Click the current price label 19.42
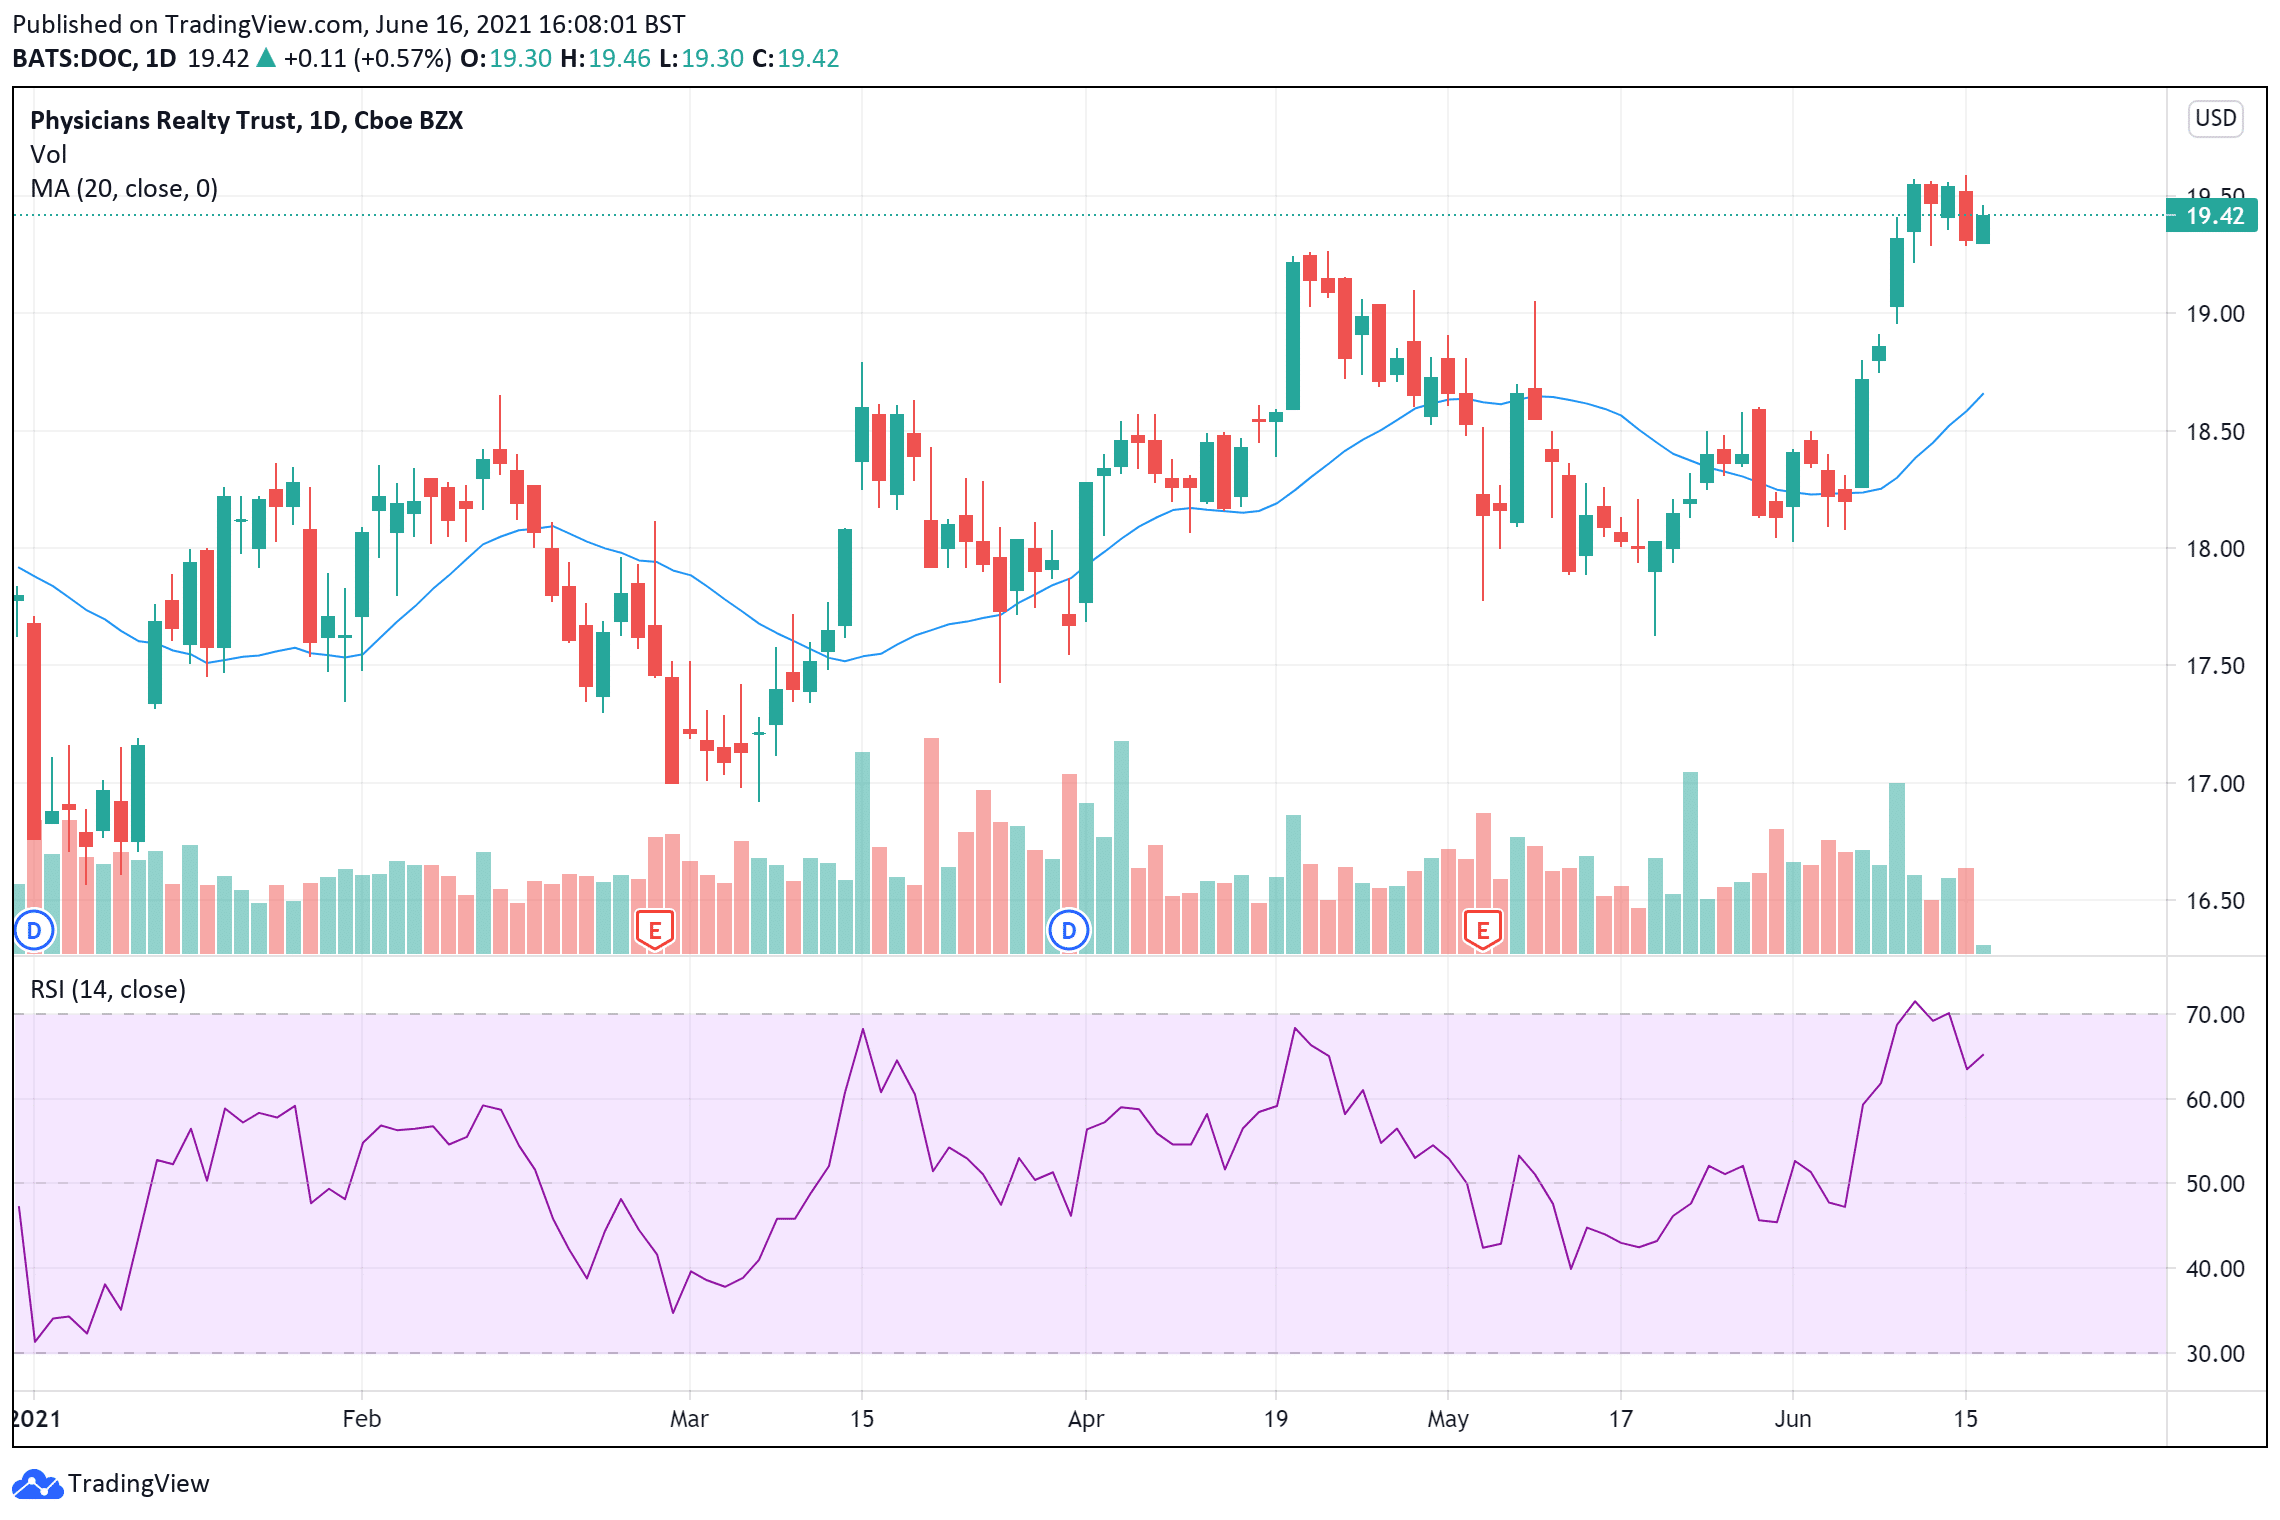Screen dimensions: 2280x1520 point(2212,215)
